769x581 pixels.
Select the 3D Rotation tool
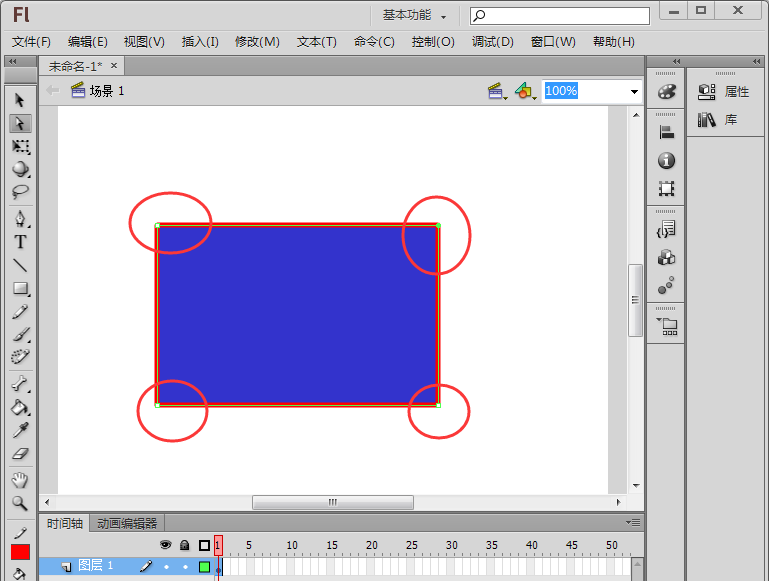[20, 169]
